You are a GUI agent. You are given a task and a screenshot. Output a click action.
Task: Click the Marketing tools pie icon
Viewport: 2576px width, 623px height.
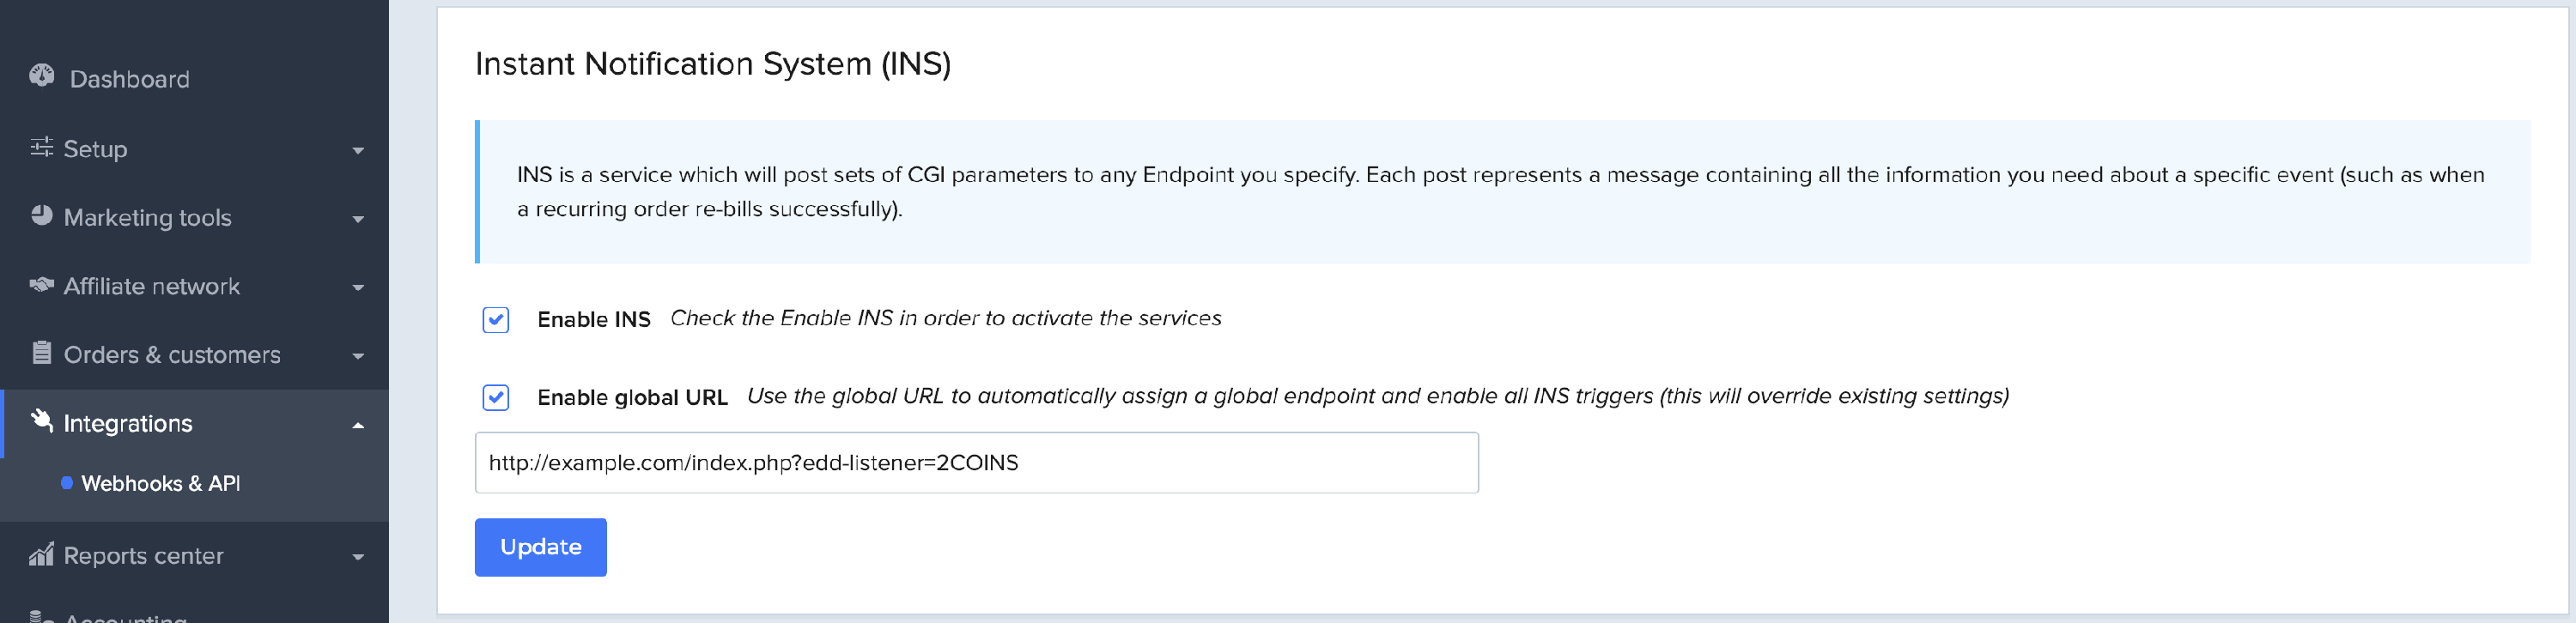pos(41,216)
